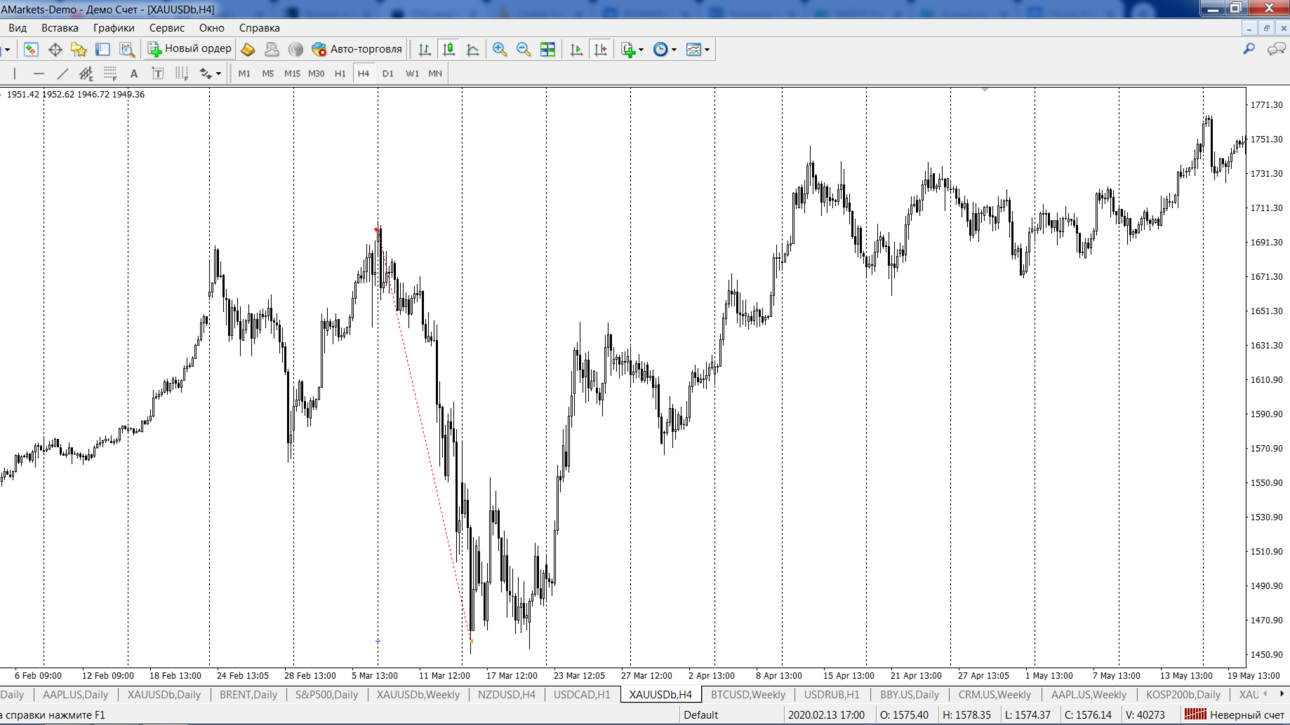
Task: Open the Графики menu
Action: pos(114,28)
